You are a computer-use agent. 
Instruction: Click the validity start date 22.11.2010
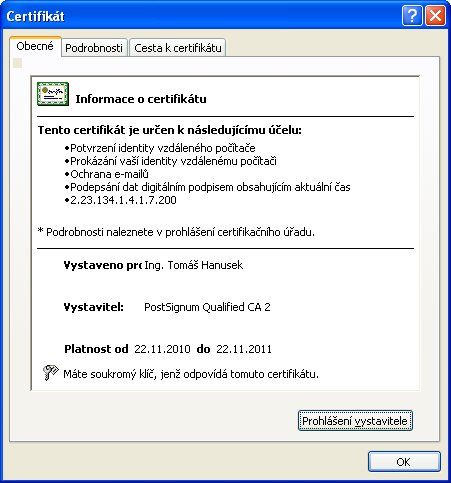tap(162, 349)
